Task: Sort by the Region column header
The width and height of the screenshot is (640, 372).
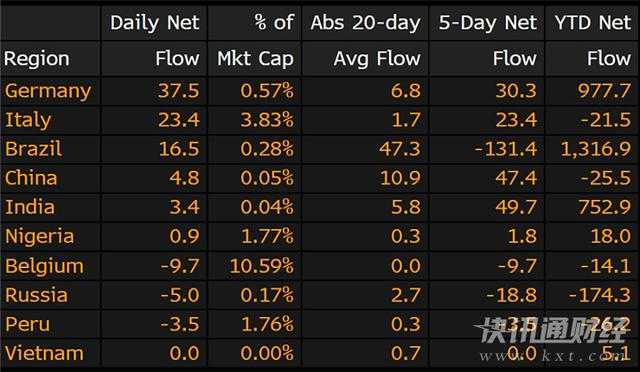Action: (37, 58)
